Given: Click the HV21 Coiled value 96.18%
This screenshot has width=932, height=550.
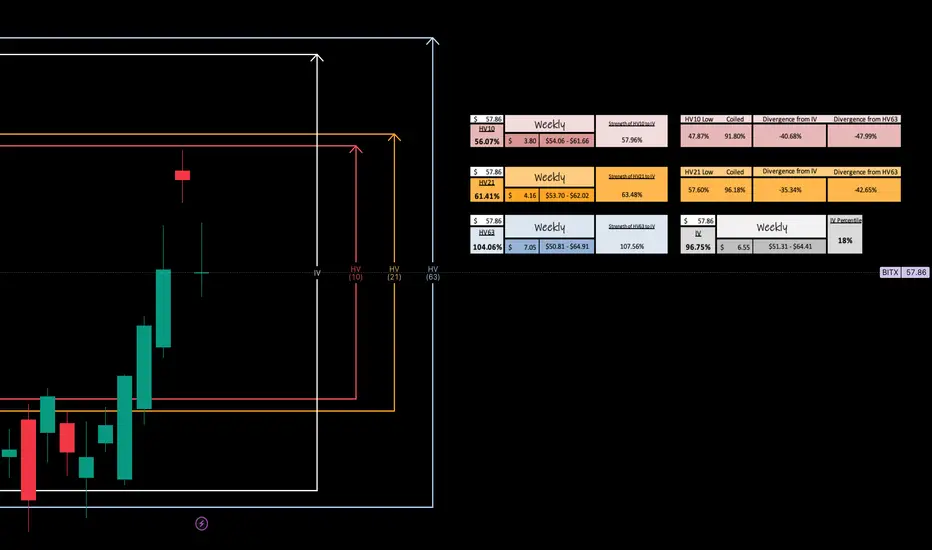Looking at the screenshot, I should (x=735, y=190).
